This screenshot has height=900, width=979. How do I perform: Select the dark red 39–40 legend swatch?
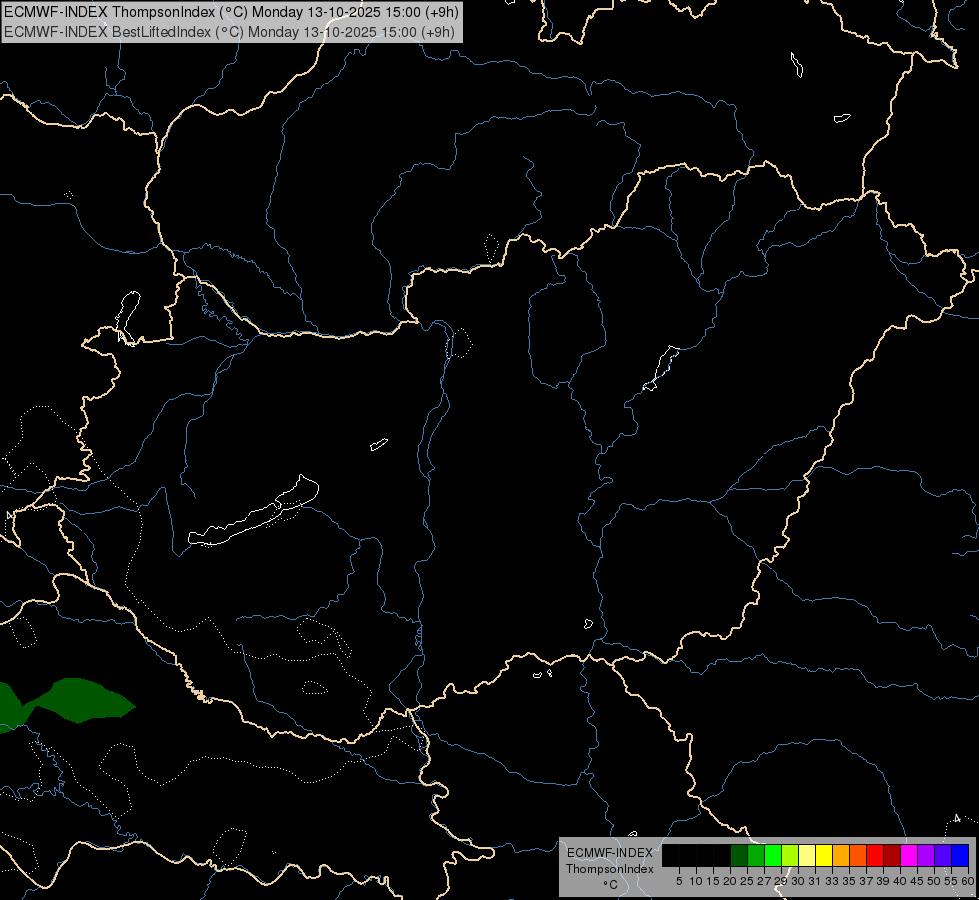(892, 855)
